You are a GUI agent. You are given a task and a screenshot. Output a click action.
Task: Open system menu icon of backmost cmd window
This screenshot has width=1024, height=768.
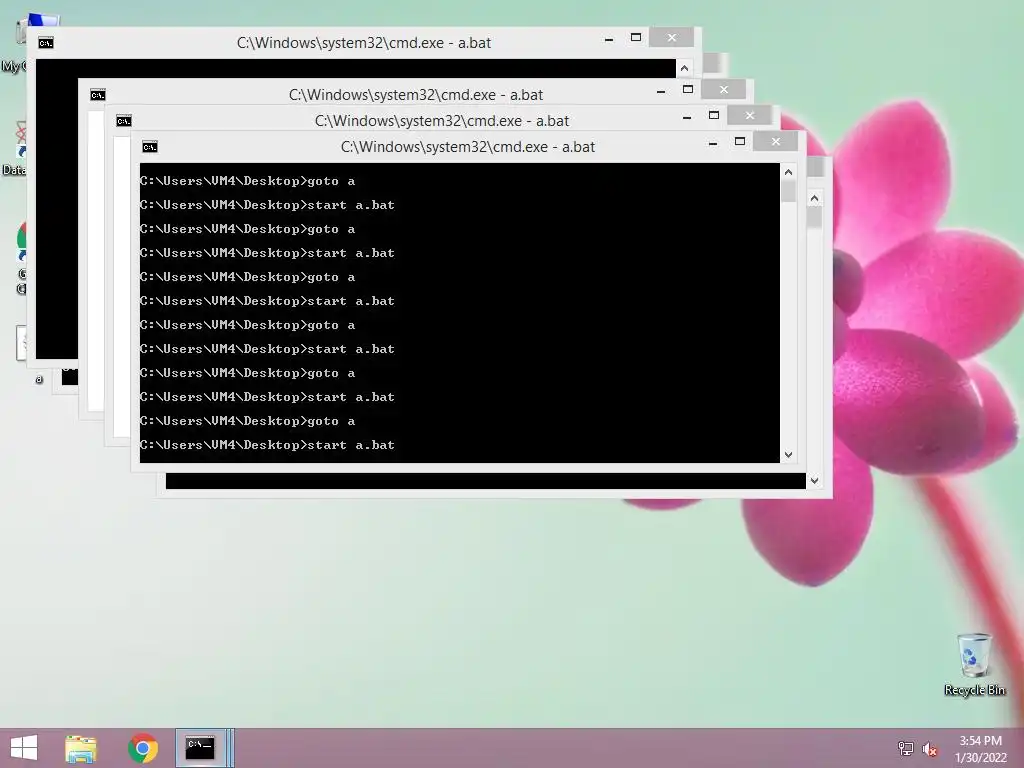tap(45, 42)
